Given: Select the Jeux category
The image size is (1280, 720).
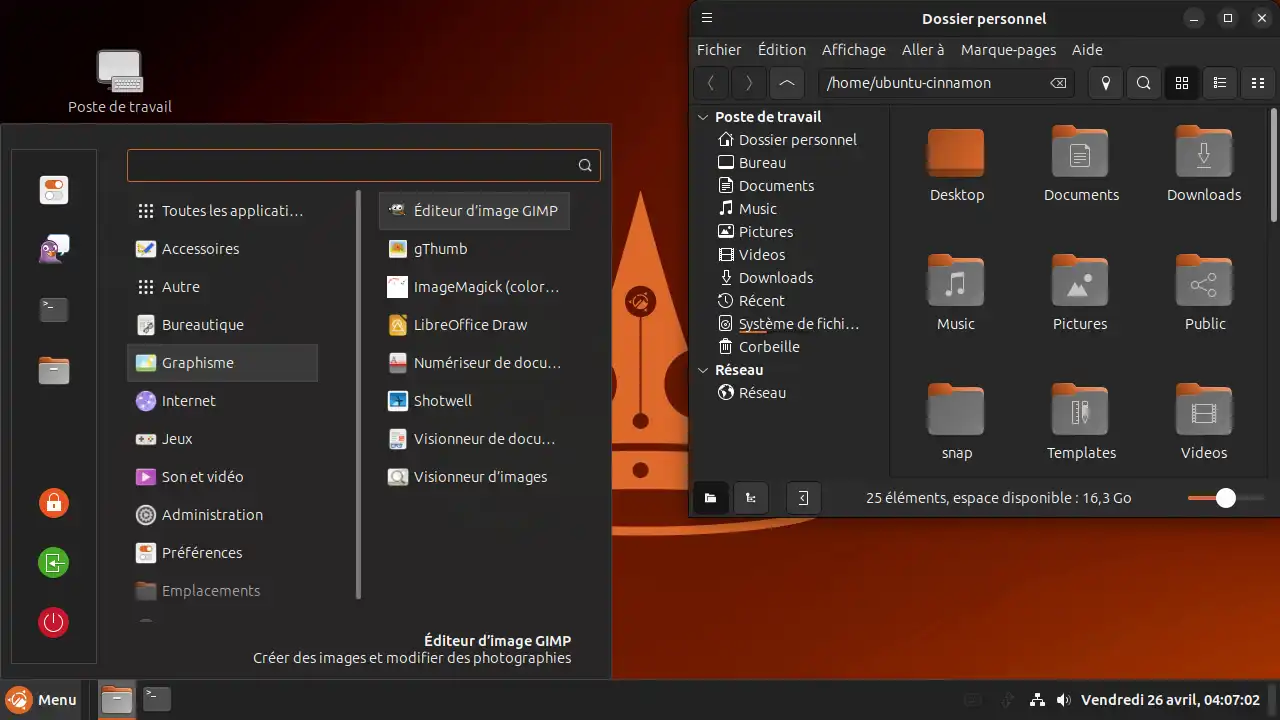Looking at the screenshot, I should tap(222, 439).
